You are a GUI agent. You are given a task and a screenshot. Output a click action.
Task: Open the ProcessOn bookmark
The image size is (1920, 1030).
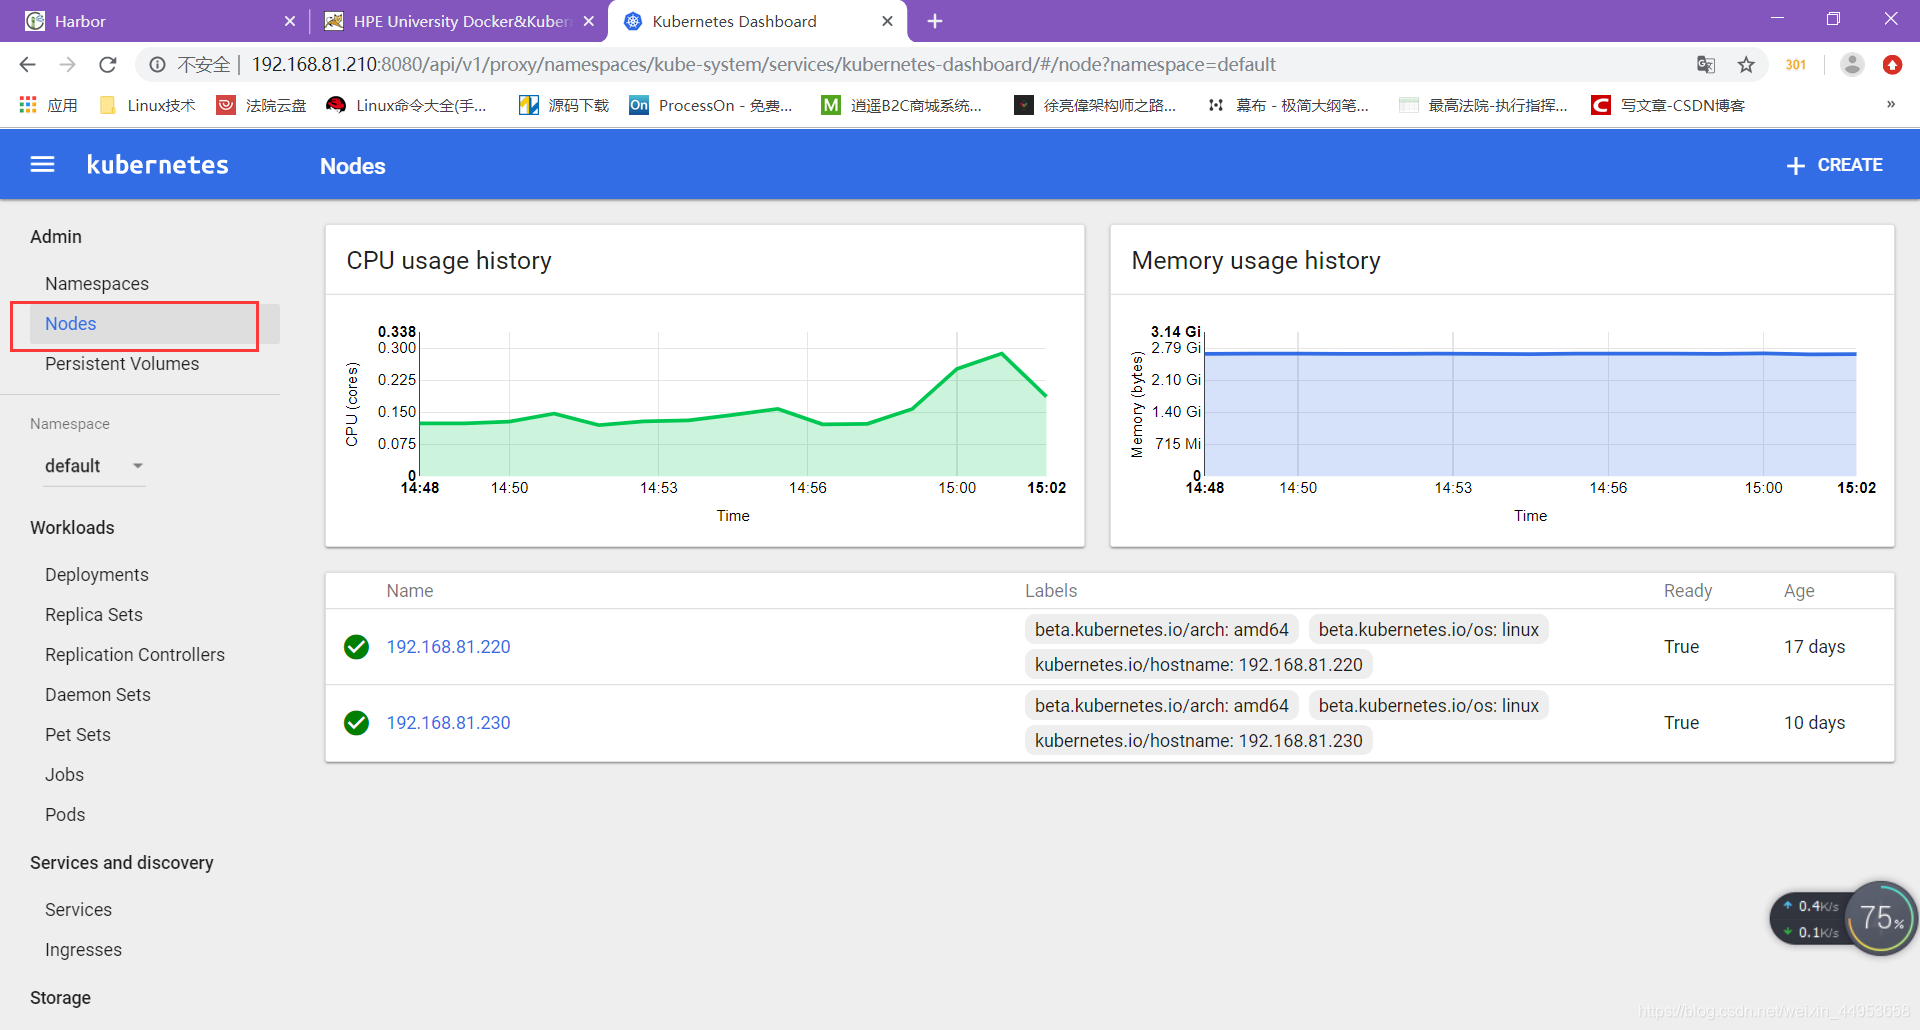pos(711,105)
